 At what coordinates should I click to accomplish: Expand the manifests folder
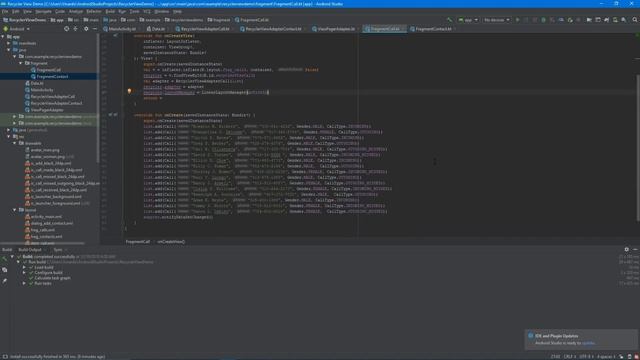(x=9, y=43)
